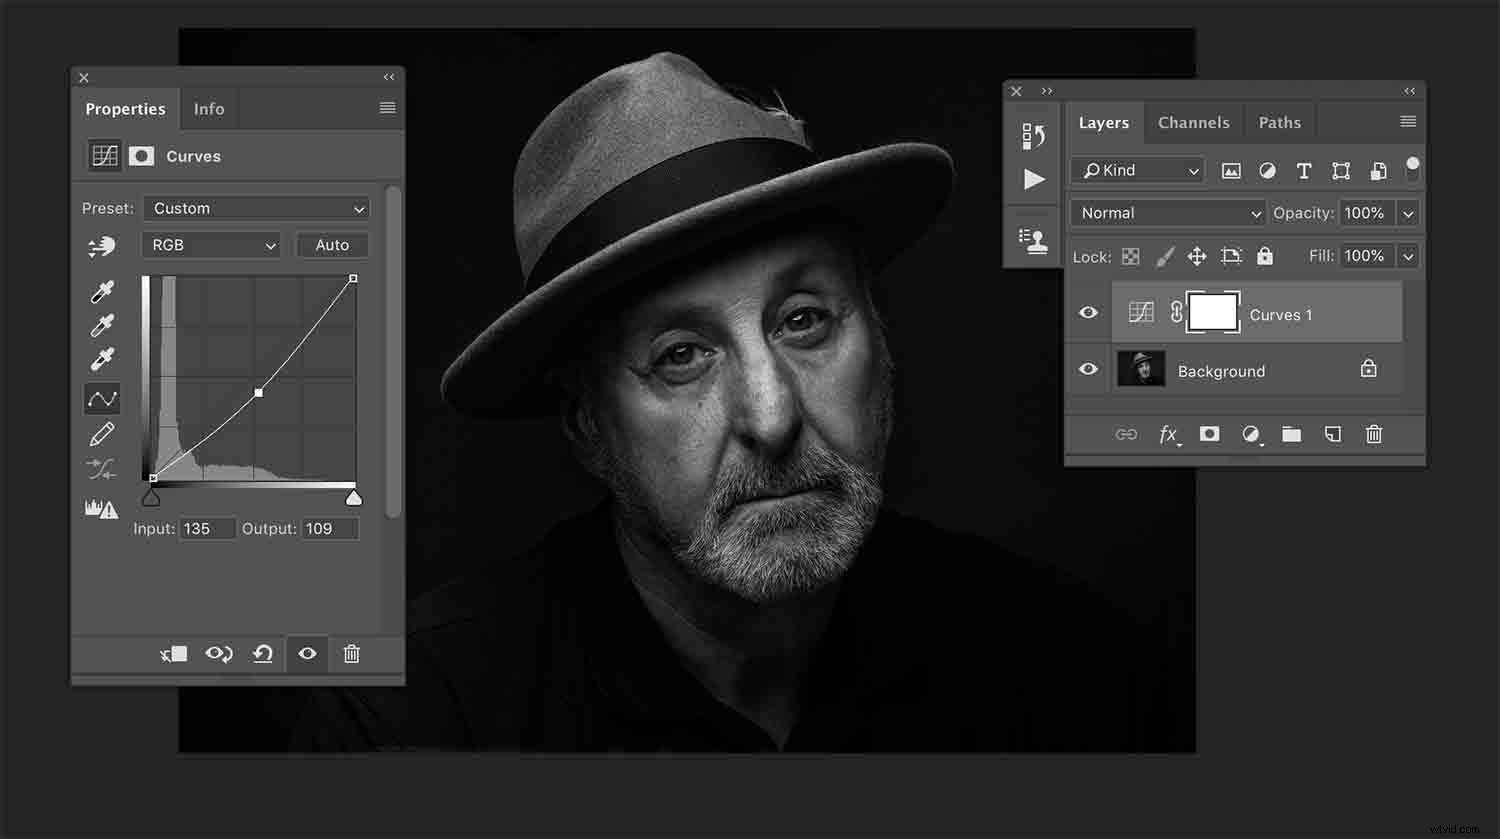Open the Normal blend mode dropdown
This screenshot has height=839, width=1500.
click(1167, 212)
